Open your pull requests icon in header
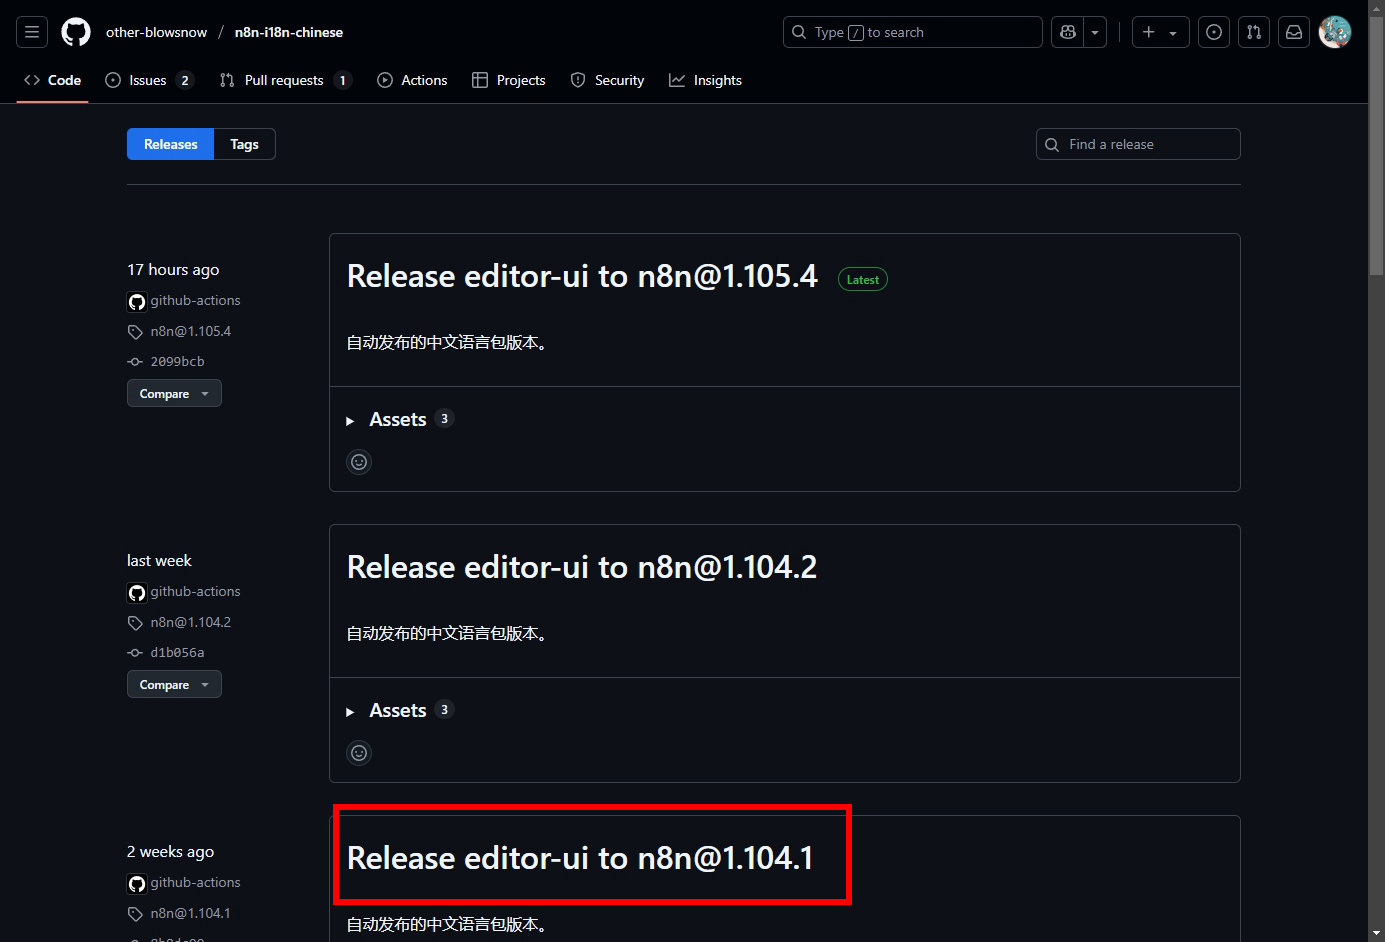Image resolution: width=1385 pixels, height=942 pixels. (1254, 32)
